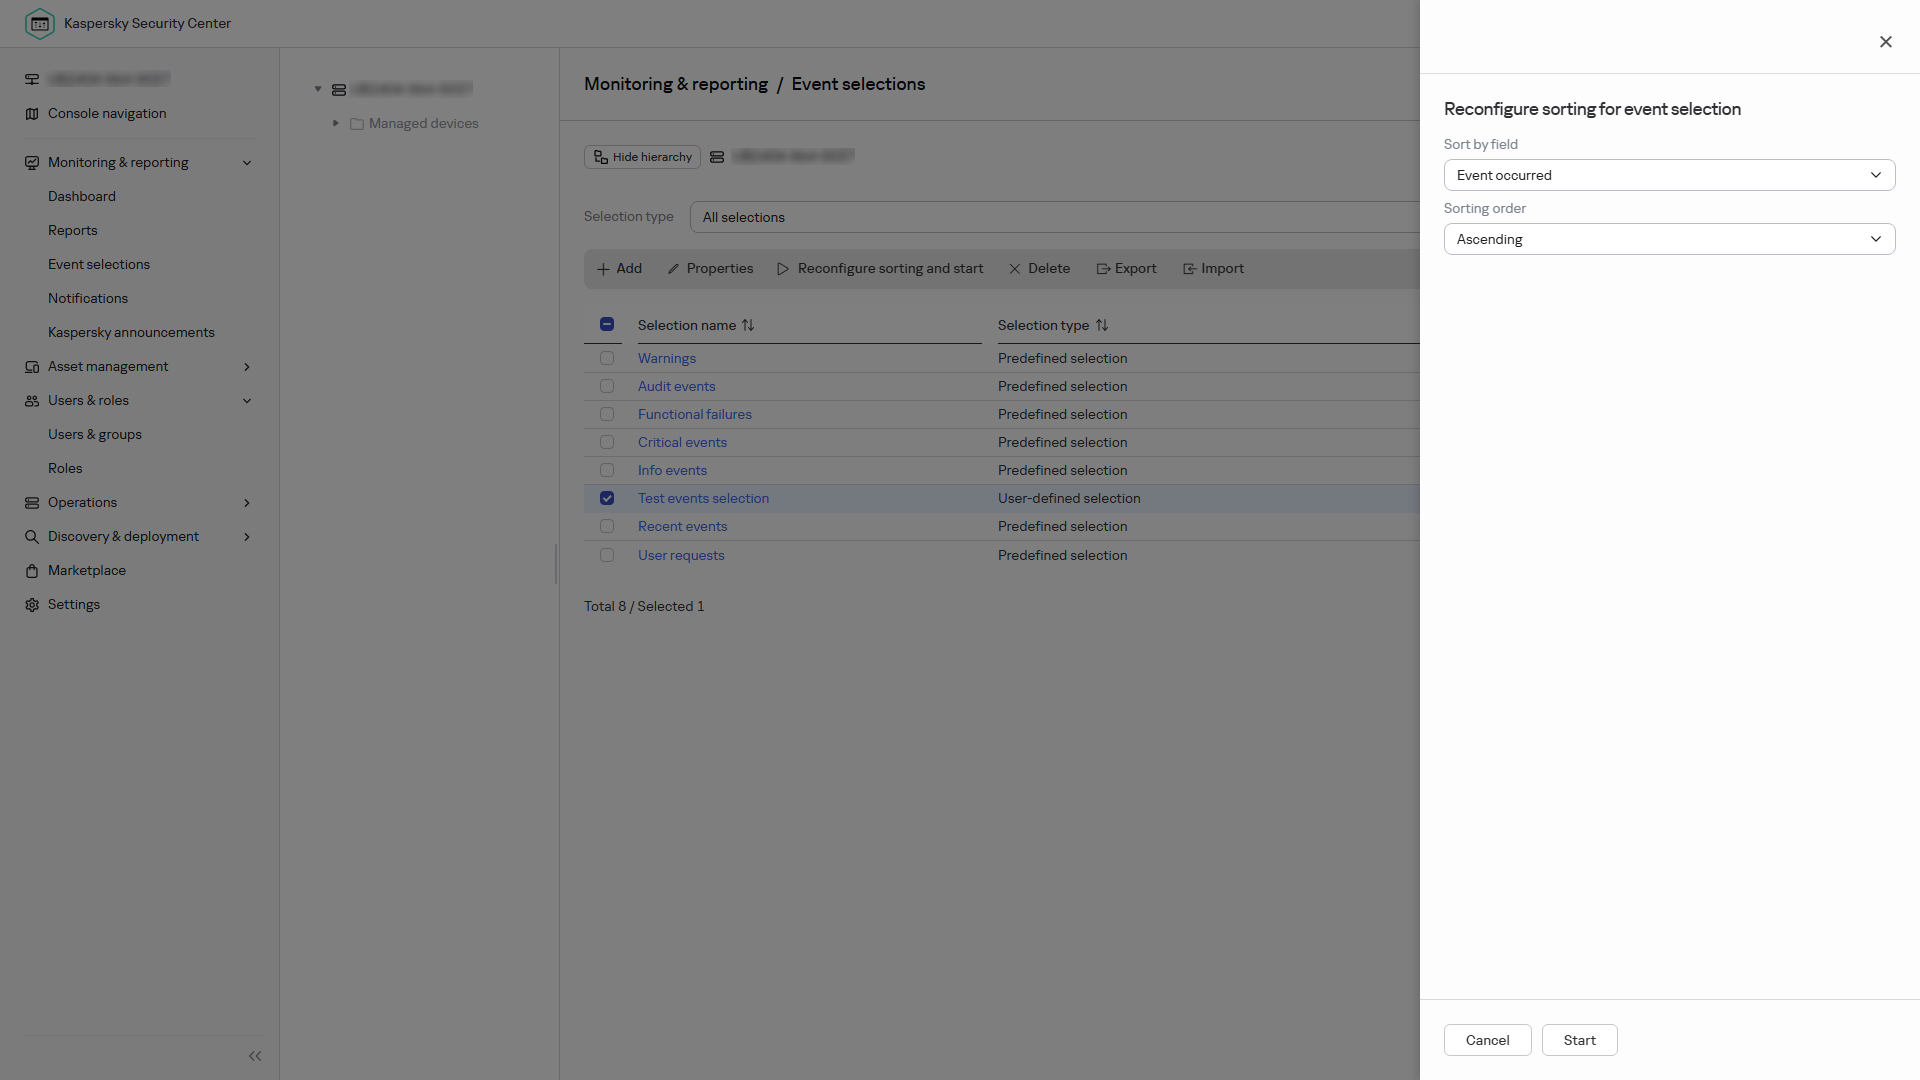Close the reconfigure sorting panel

point(1886,42)
